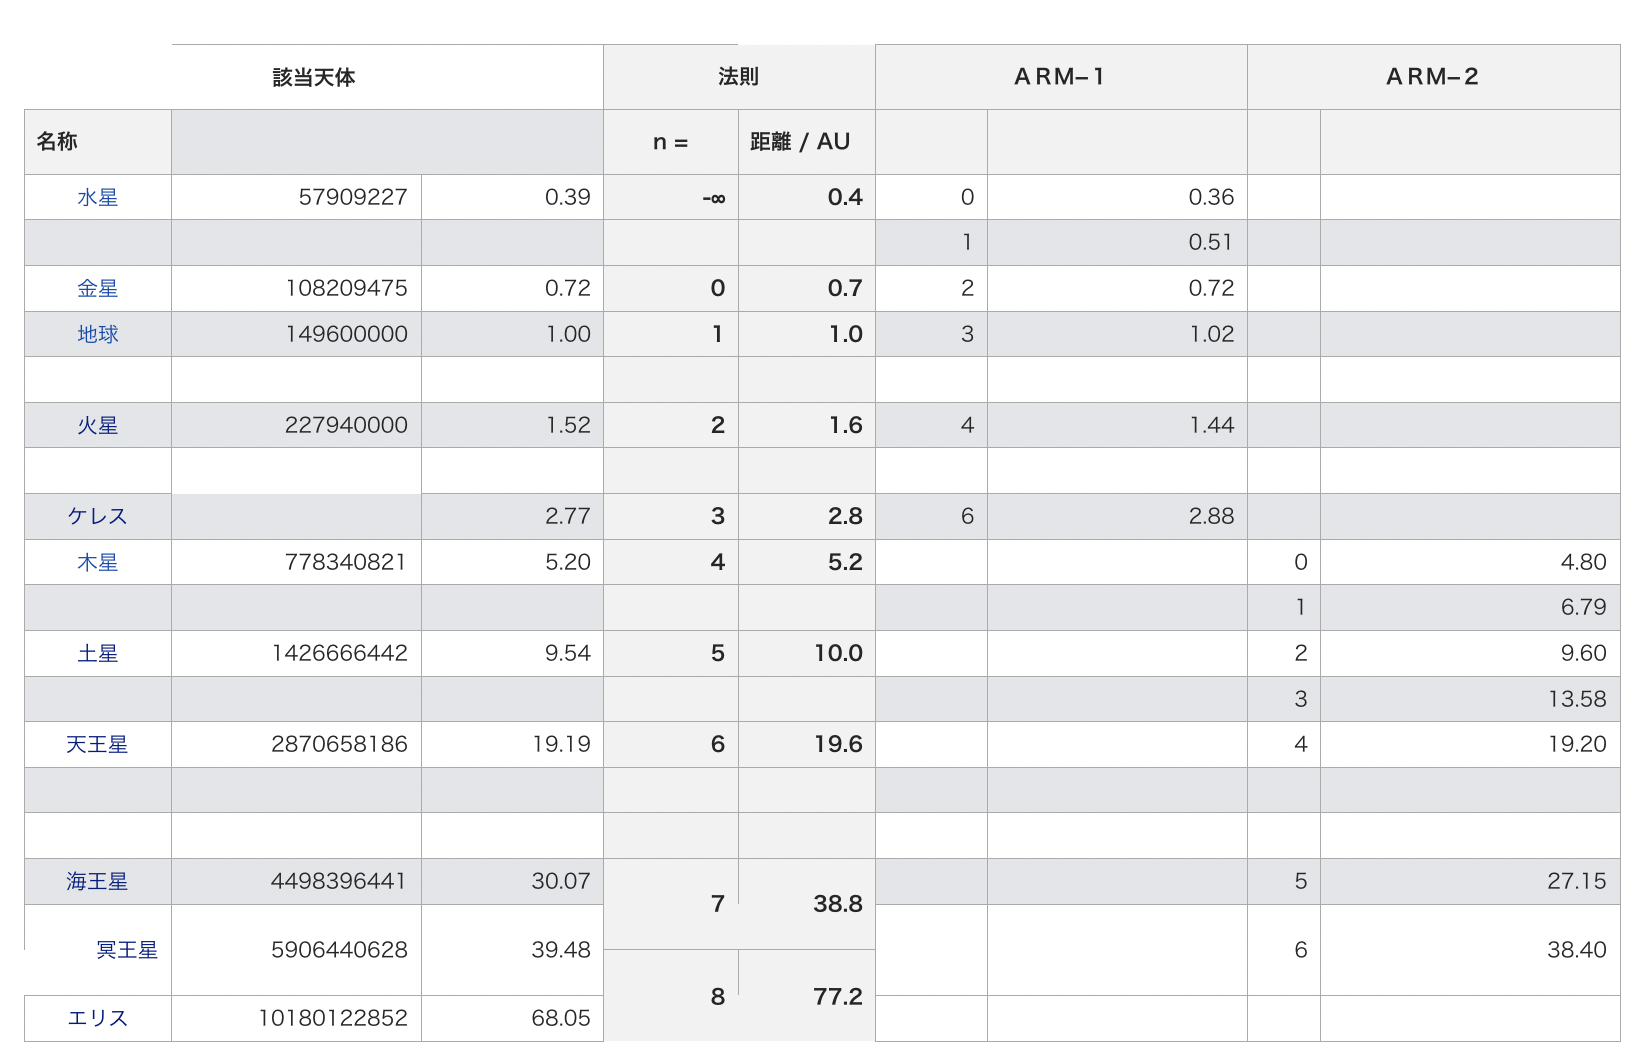1636x1060 pixels.
Task: Click the 冥王星 link
Action: pyautogui.click(x=127, y=950)
